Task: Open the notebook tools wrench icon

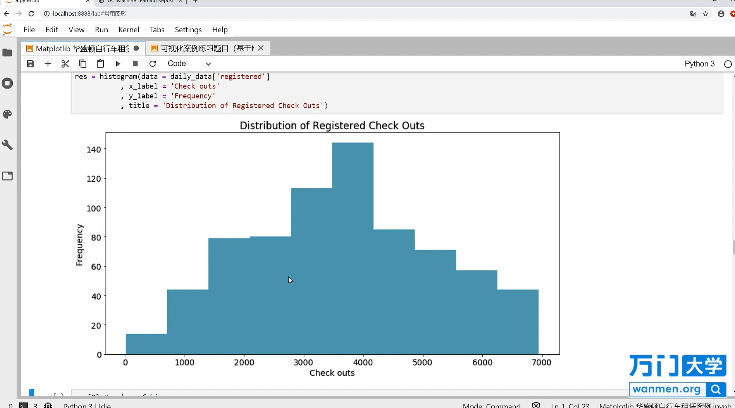Action: click(x=8, y=145)
